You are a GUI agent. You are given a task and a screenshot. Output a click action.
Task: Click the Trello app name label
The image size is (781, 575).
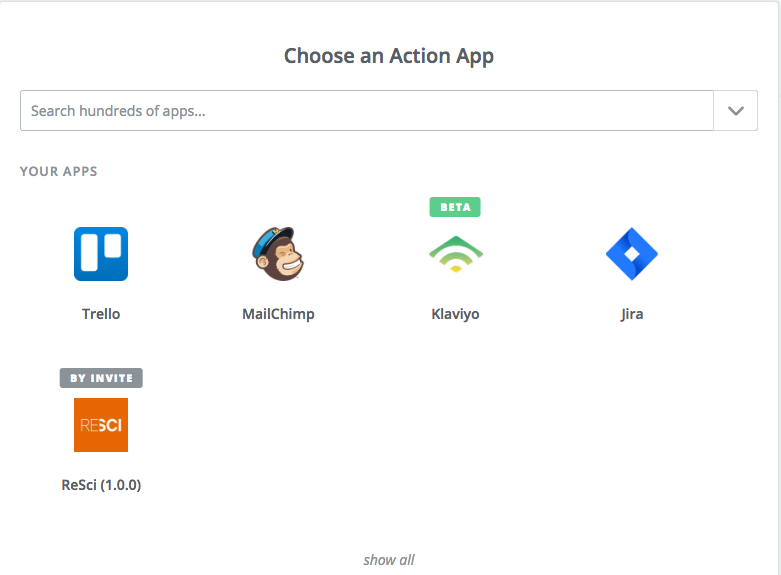[101, 314]
